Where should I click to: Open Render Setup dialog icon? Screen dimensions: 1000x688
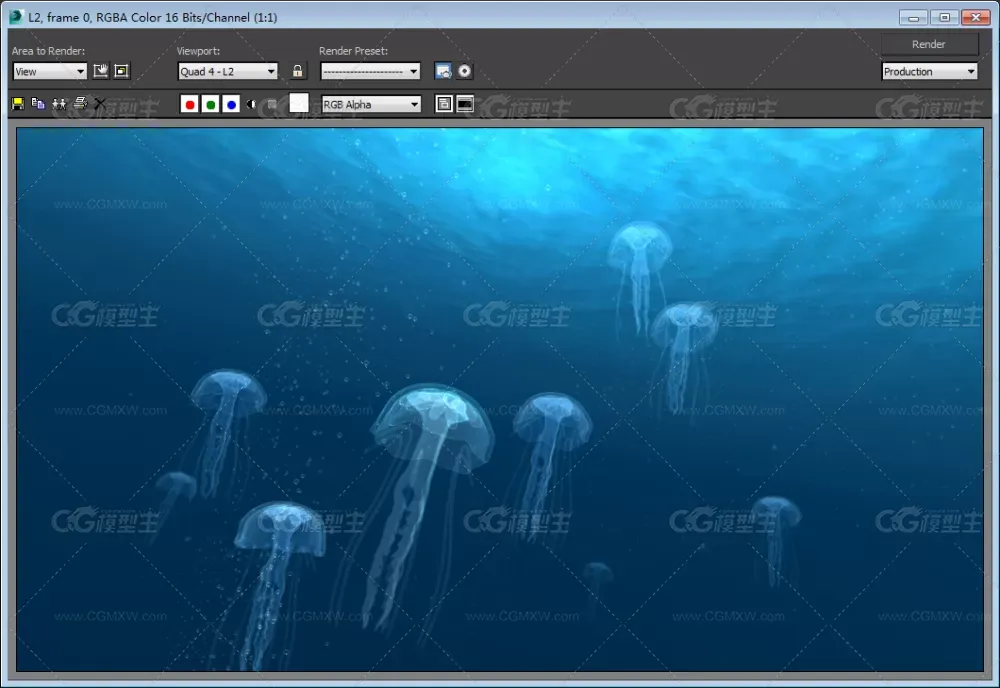443,71
